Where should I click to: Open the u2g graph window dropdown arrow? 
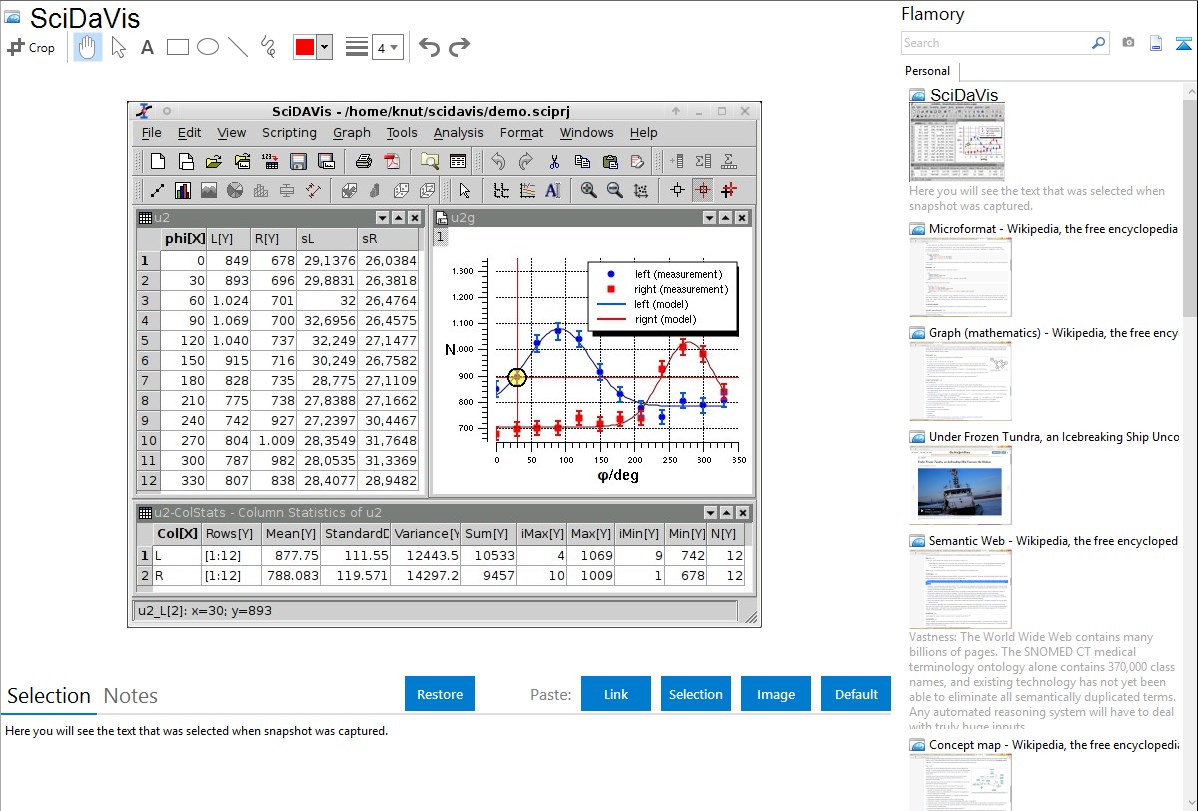(709, 218)
